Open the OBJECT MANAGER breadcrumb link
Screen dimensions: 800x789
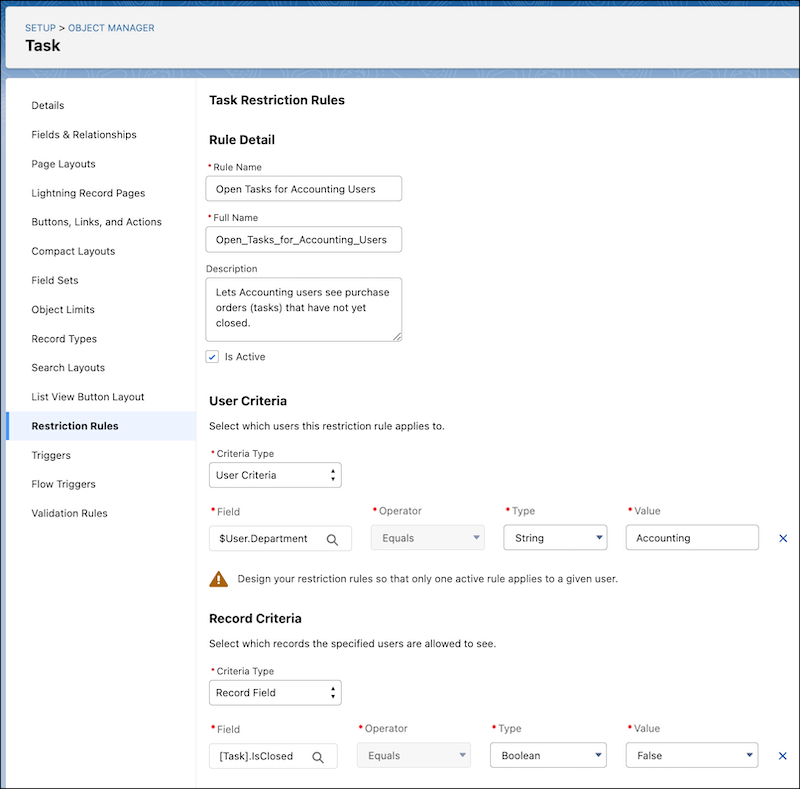click(x=109, y=27)
